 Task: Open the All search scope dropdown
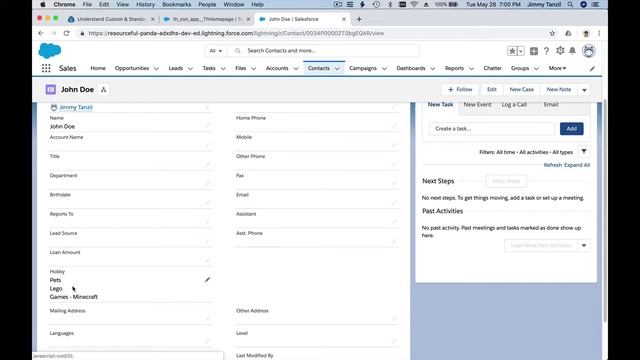(216, 51)
